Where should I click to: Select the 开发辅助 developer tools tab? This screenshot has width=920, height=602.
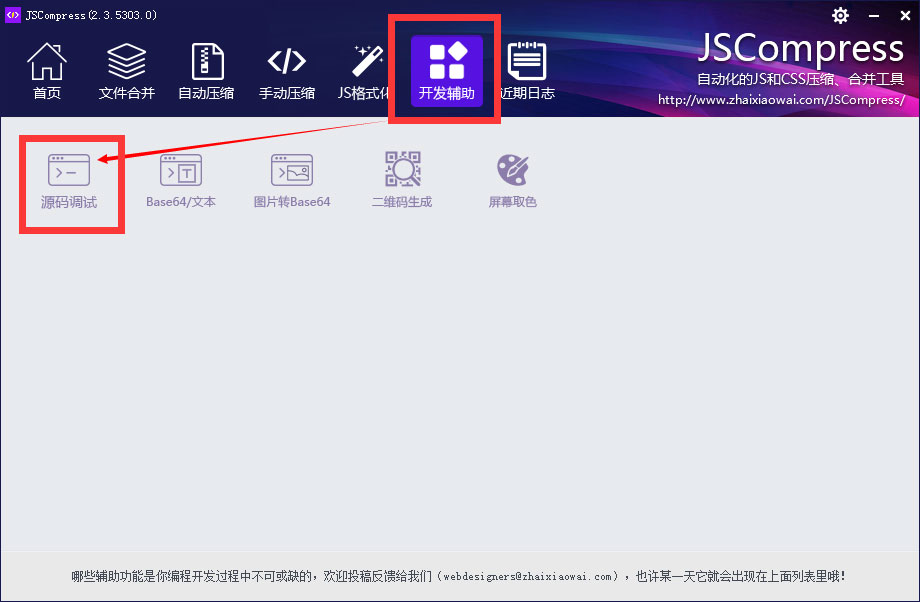[x=447, y=71]
